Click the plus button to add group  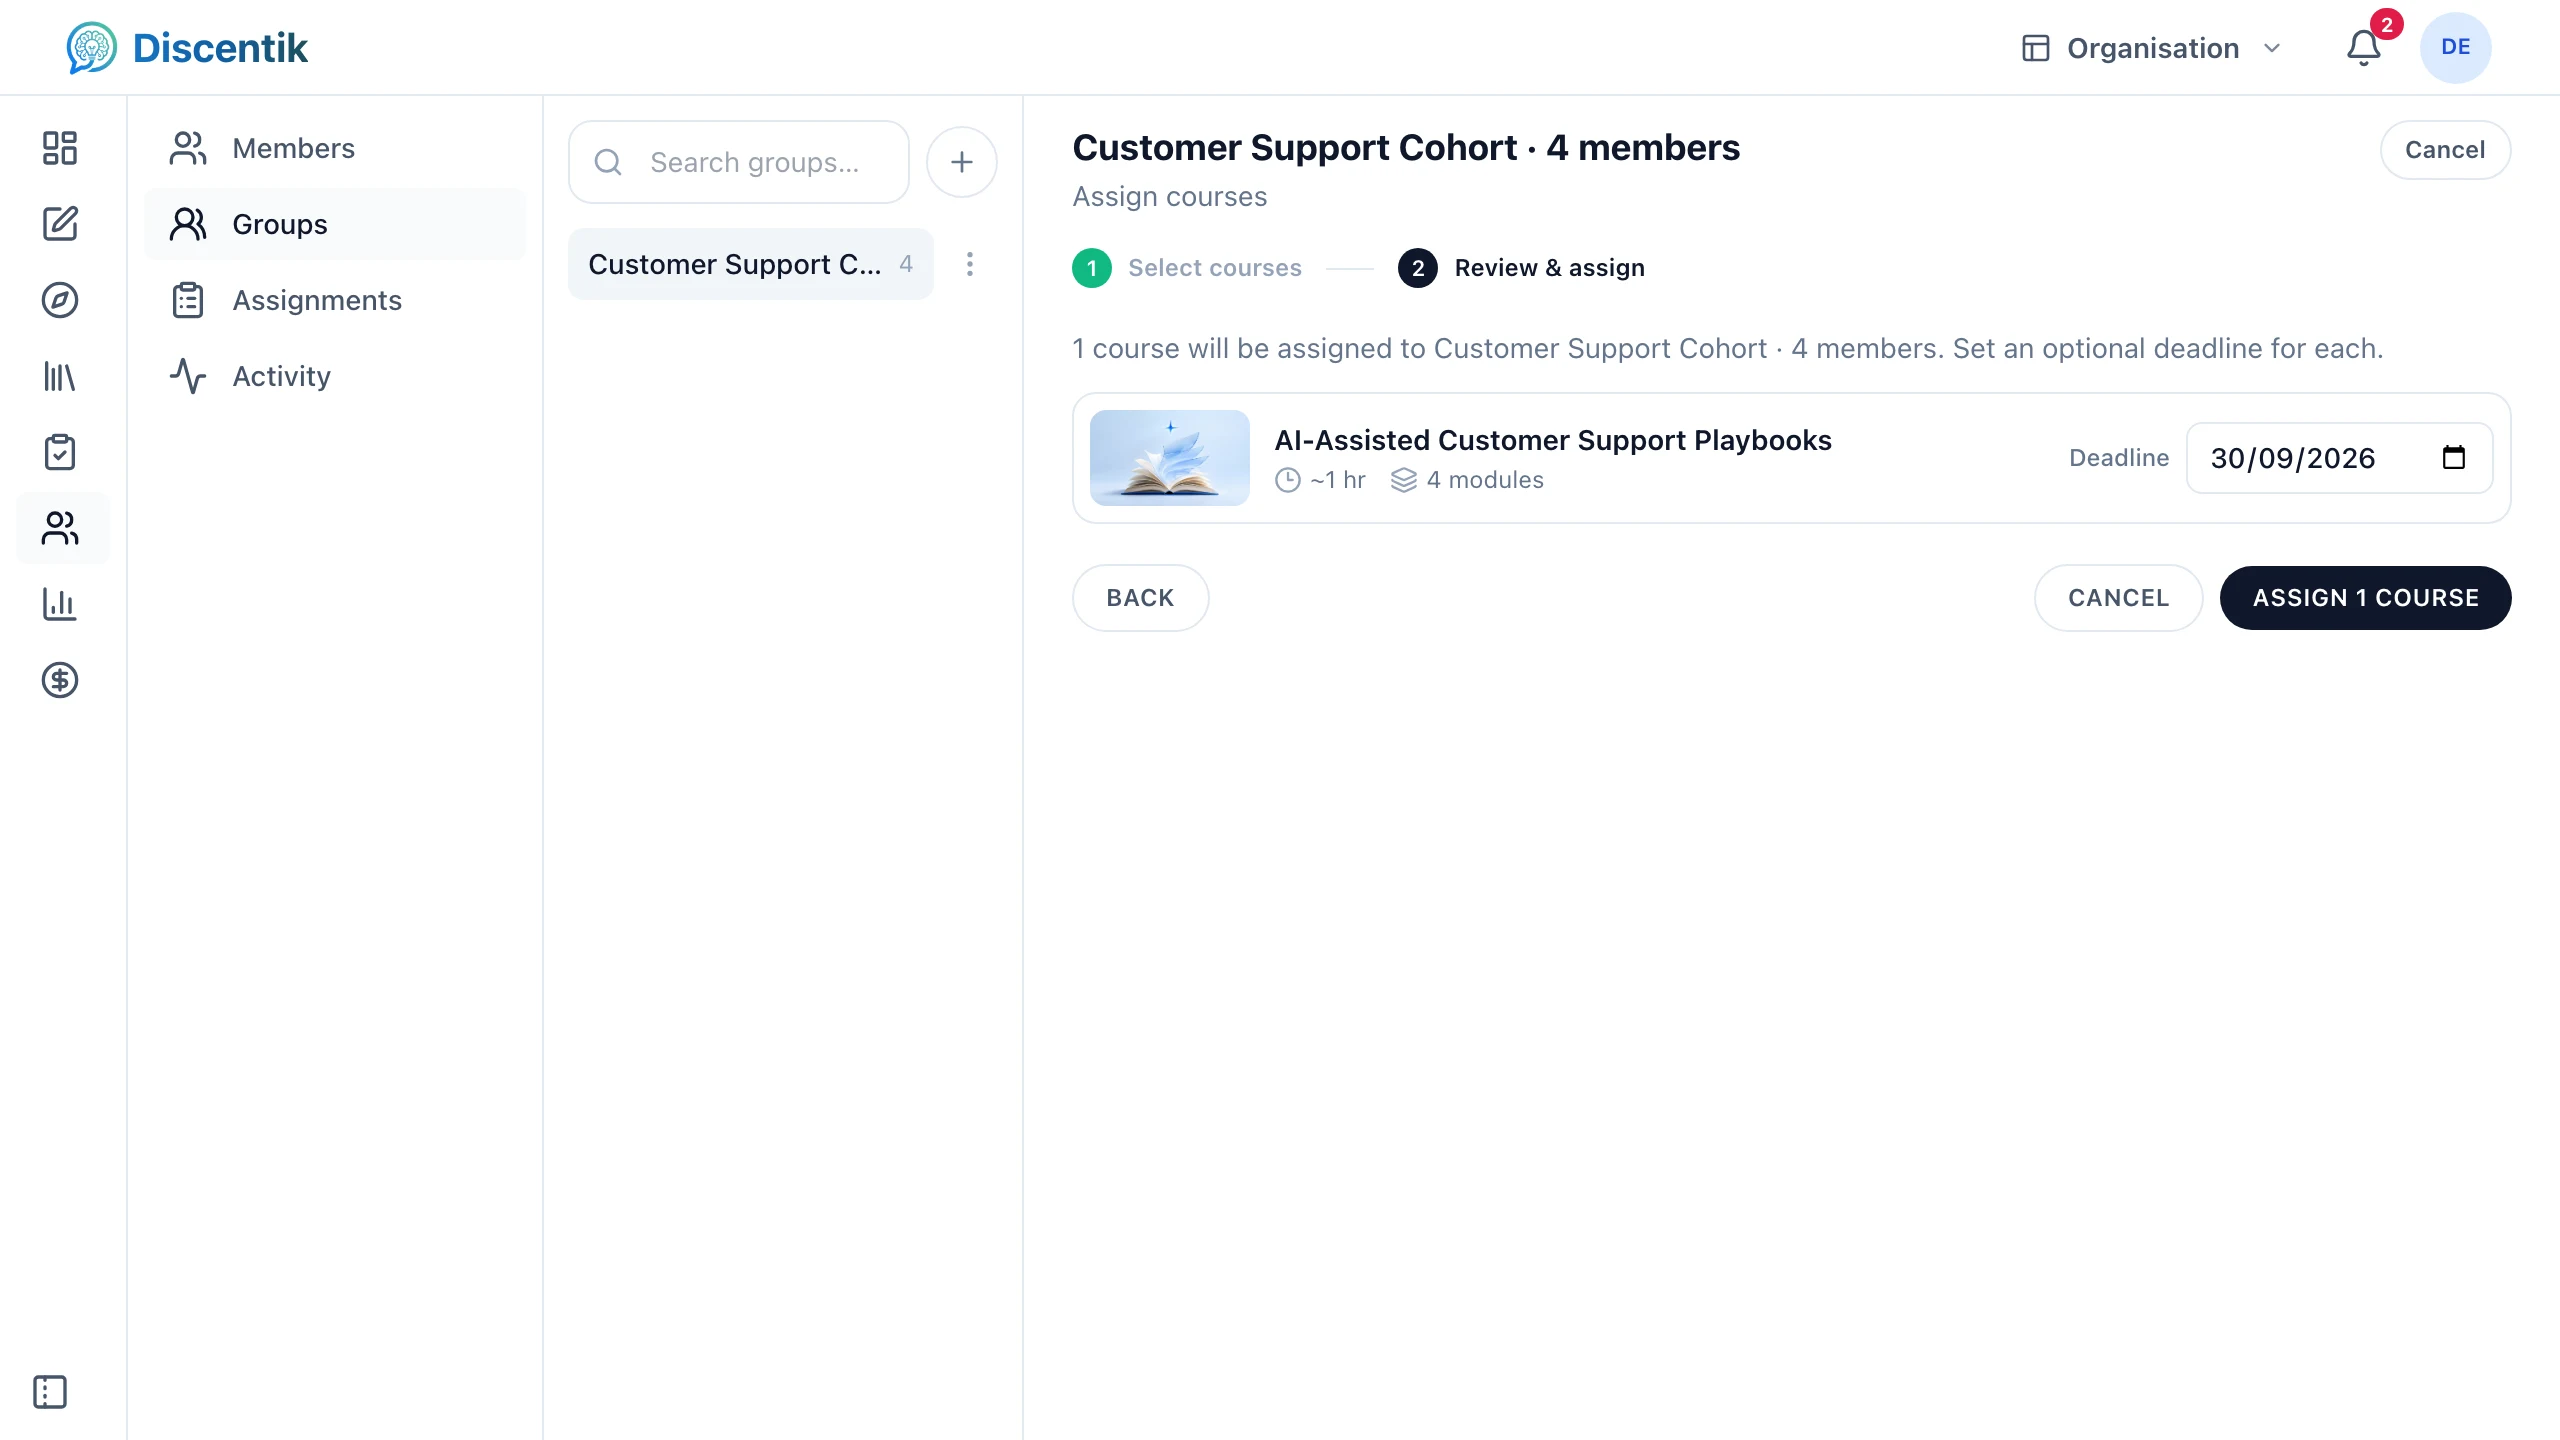click(x=962, y=162)
